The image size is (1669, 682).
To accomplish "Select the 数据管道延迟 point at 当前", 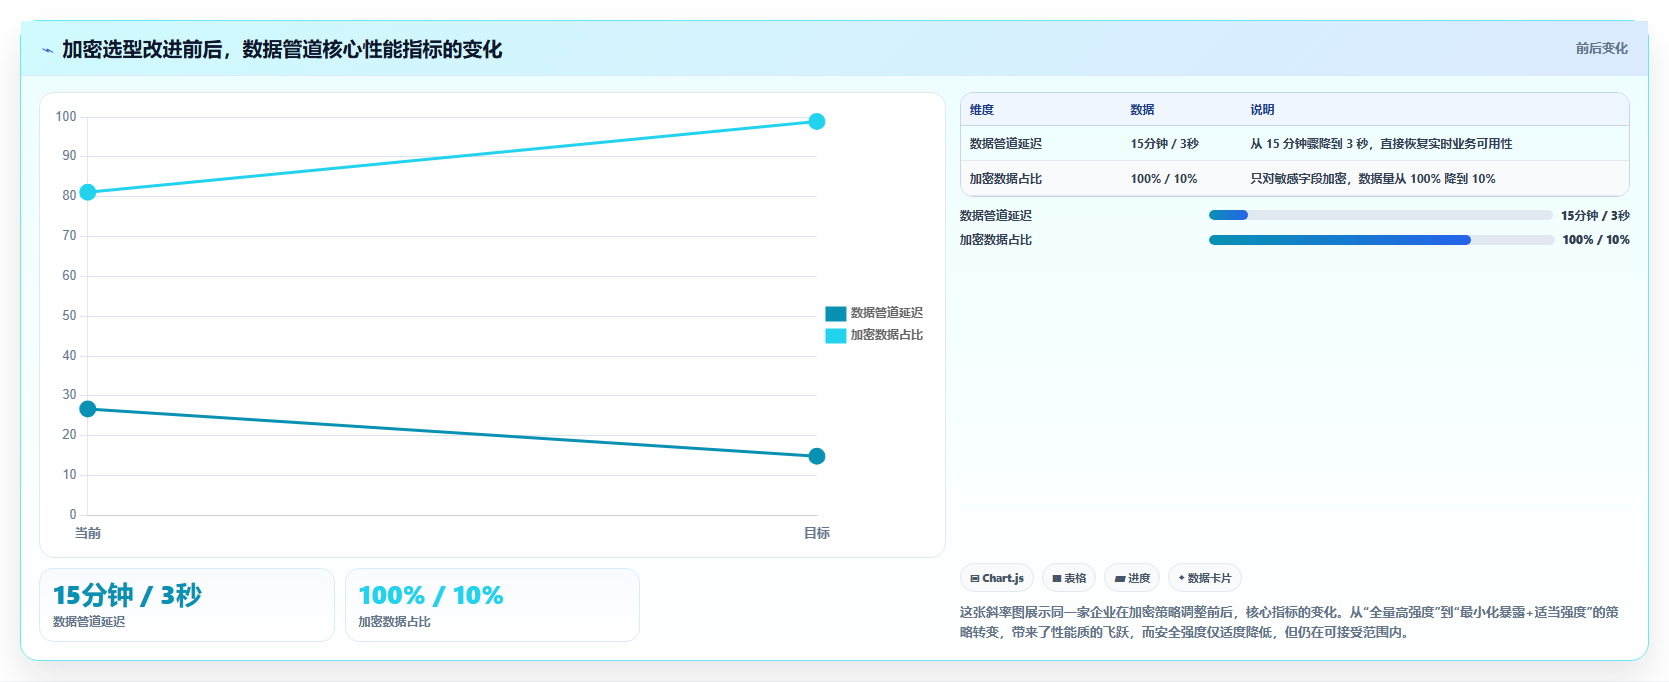I will click(x=88, y=409).
